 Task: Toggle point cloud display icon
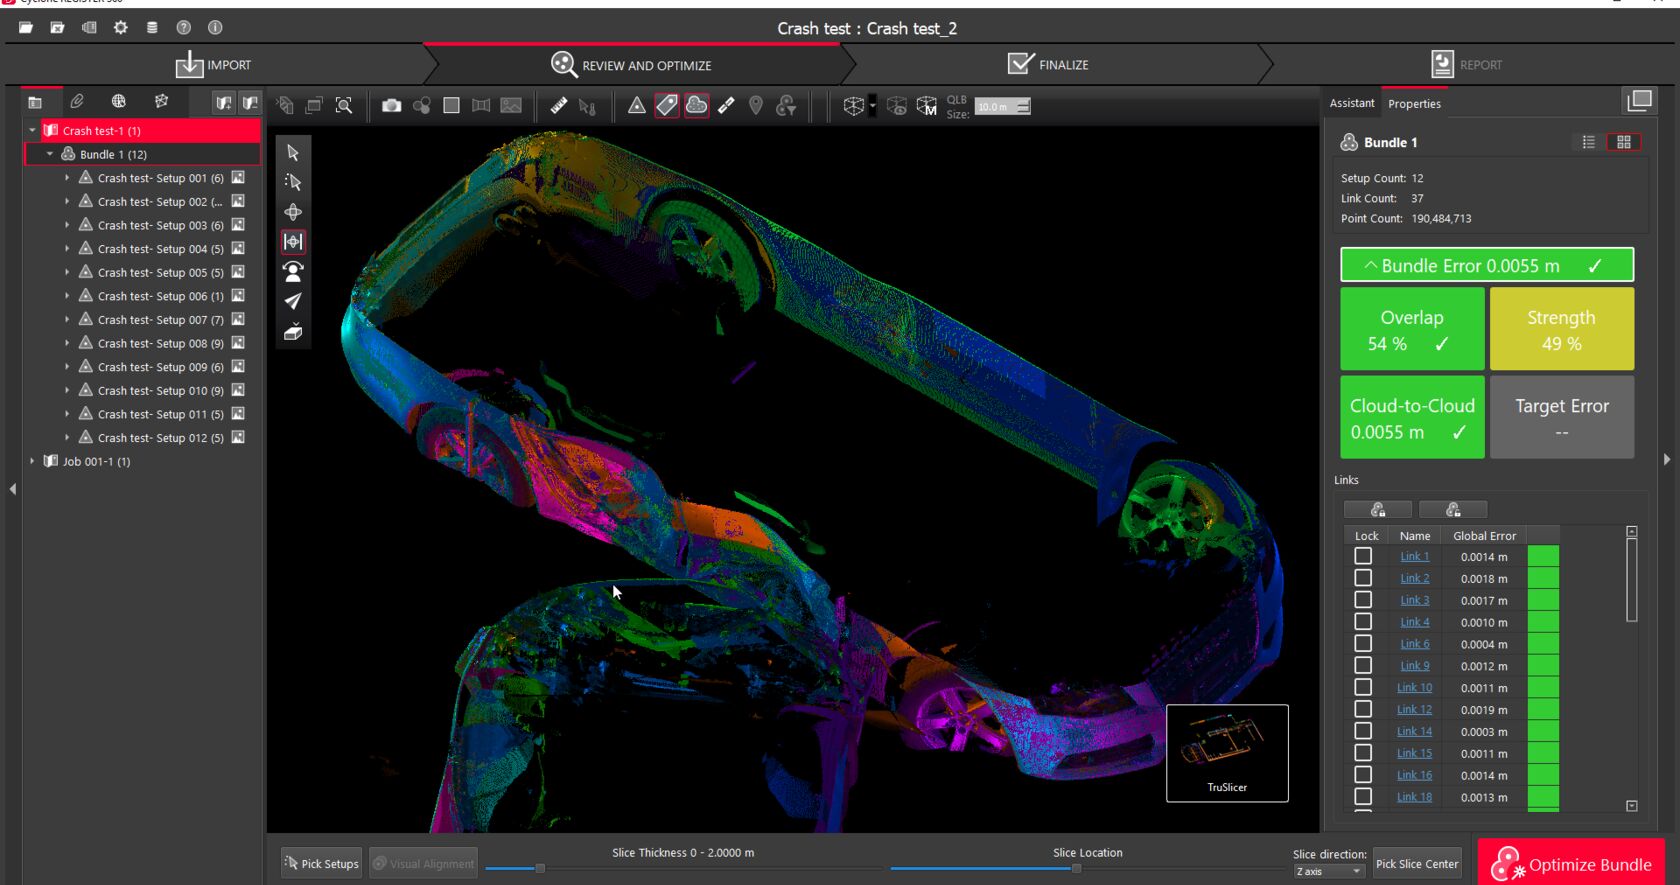tap(697, 105)
